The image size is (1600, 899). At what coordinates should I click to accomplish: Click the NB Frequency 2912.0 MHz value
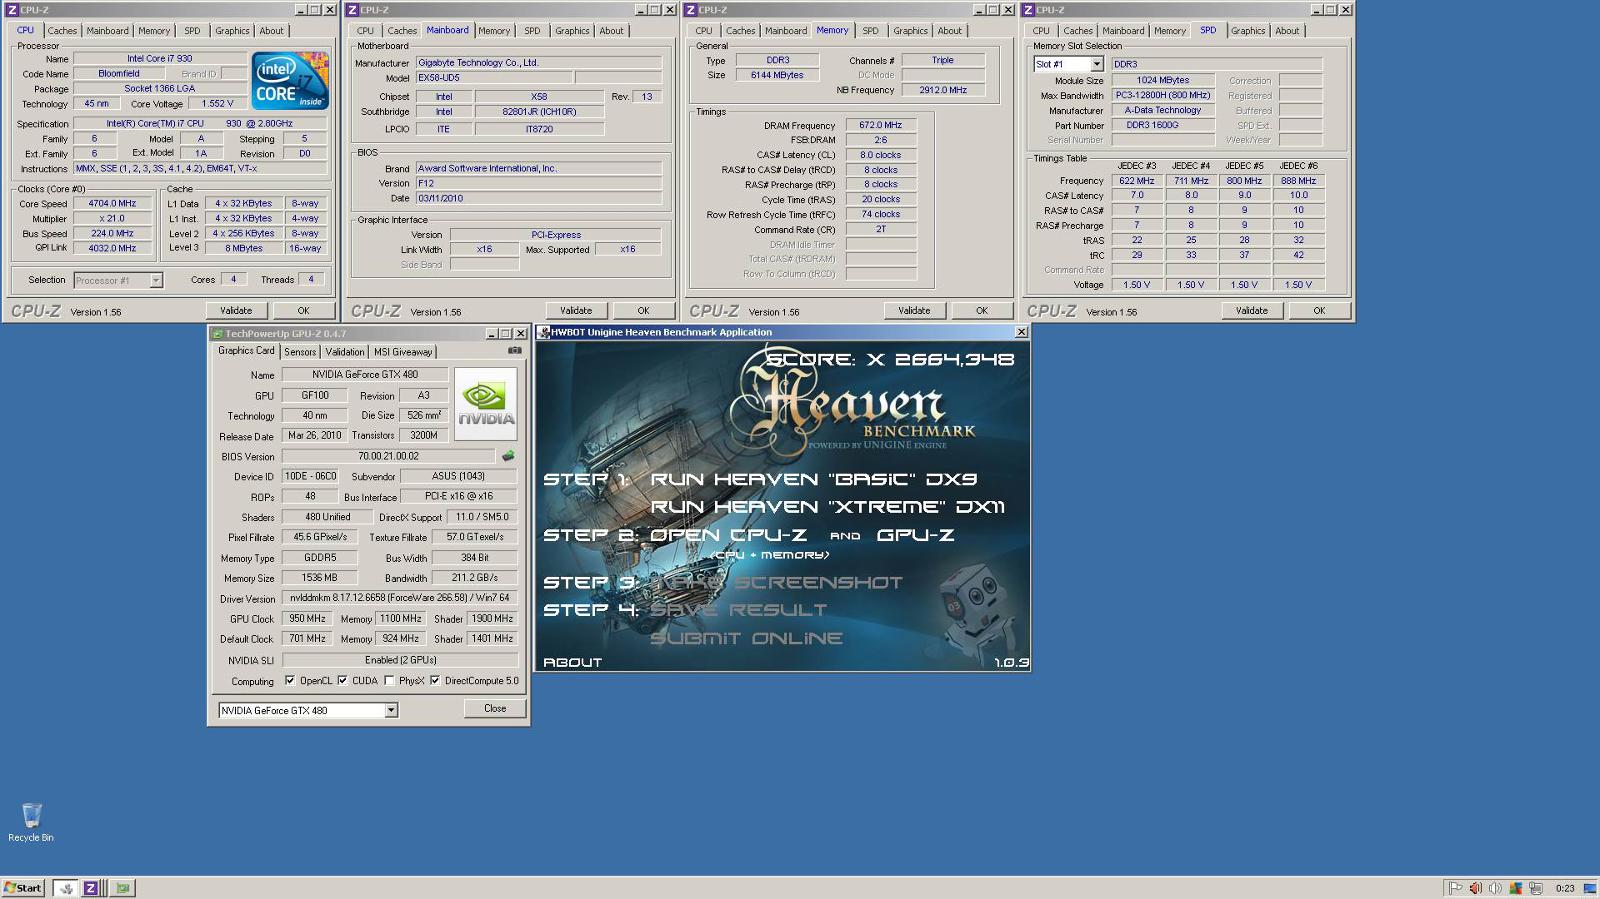pos(943,90)
